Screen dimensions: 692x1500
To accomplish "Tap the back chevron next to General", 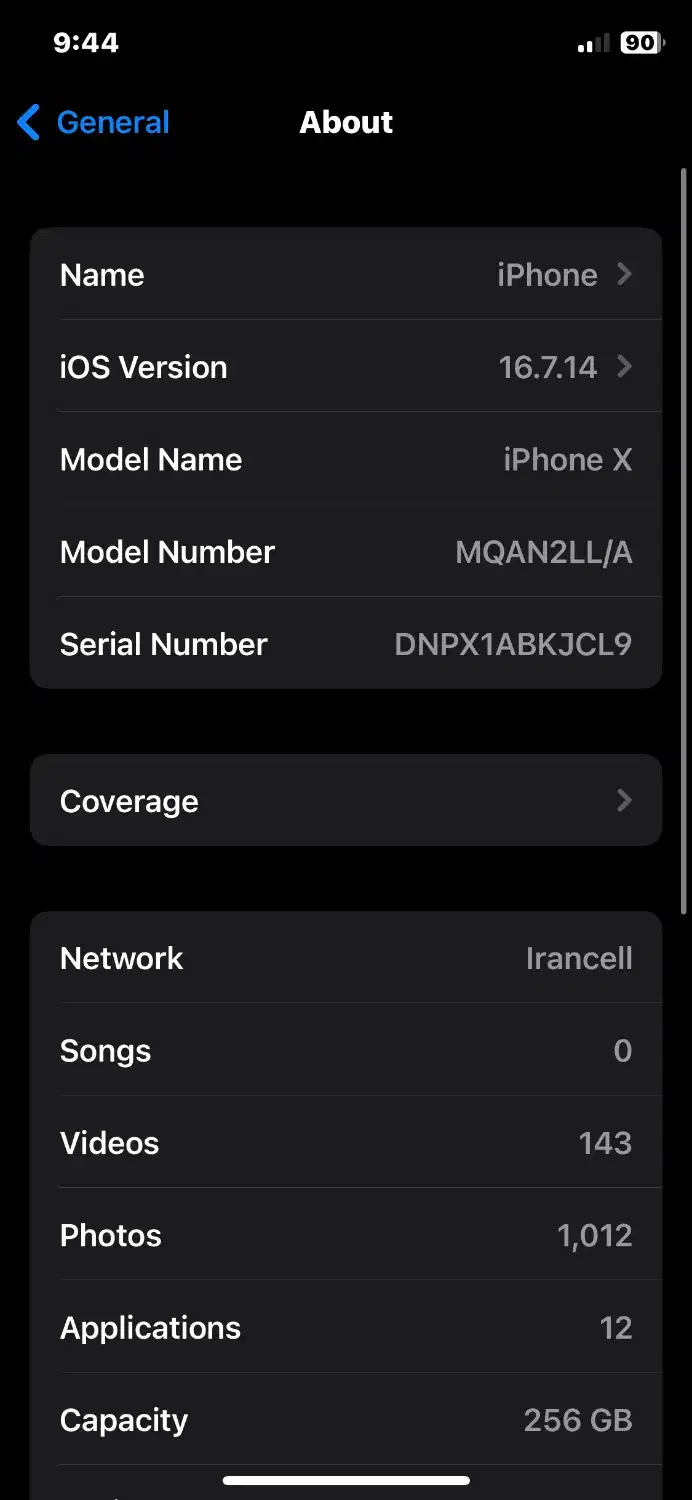I will [26, 122].
